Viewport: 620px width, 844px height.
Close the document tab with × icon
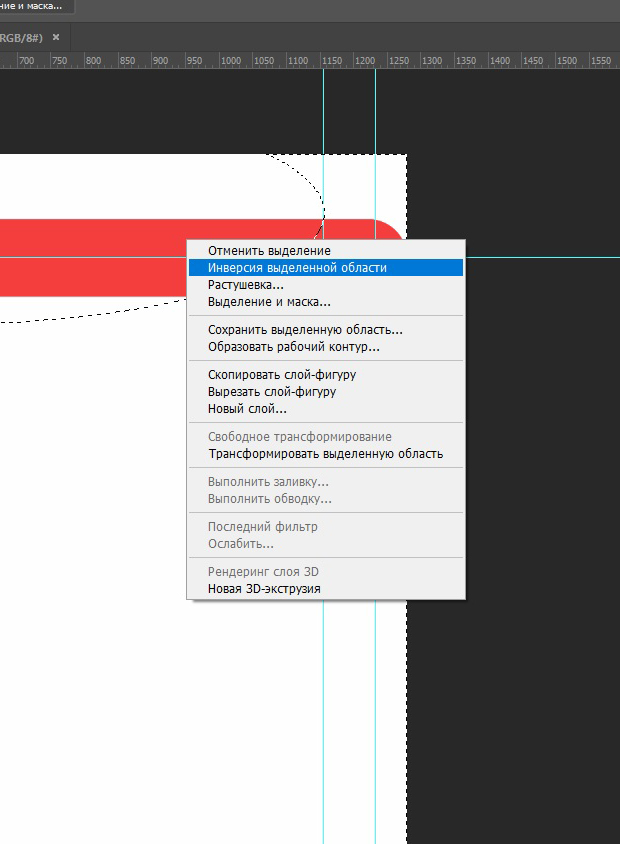click(x=56, y=37)
